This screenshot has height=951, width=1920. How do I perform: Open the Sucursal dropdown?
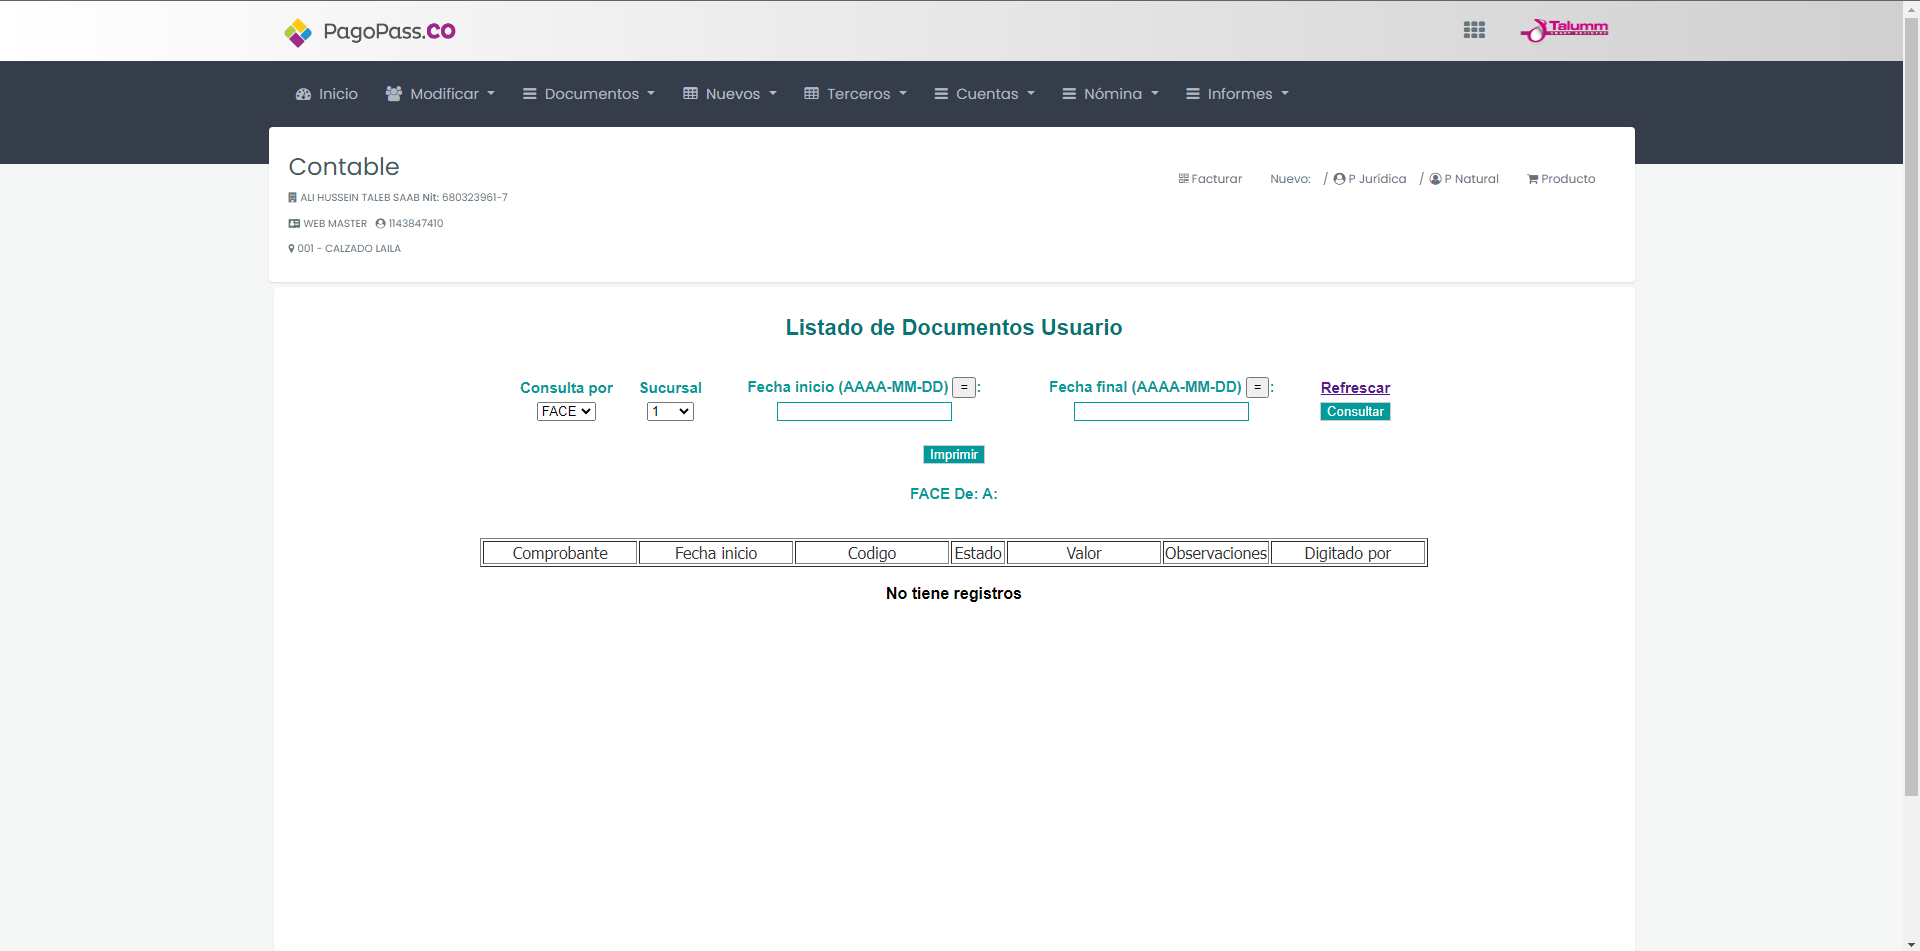(x=670, y=412)
